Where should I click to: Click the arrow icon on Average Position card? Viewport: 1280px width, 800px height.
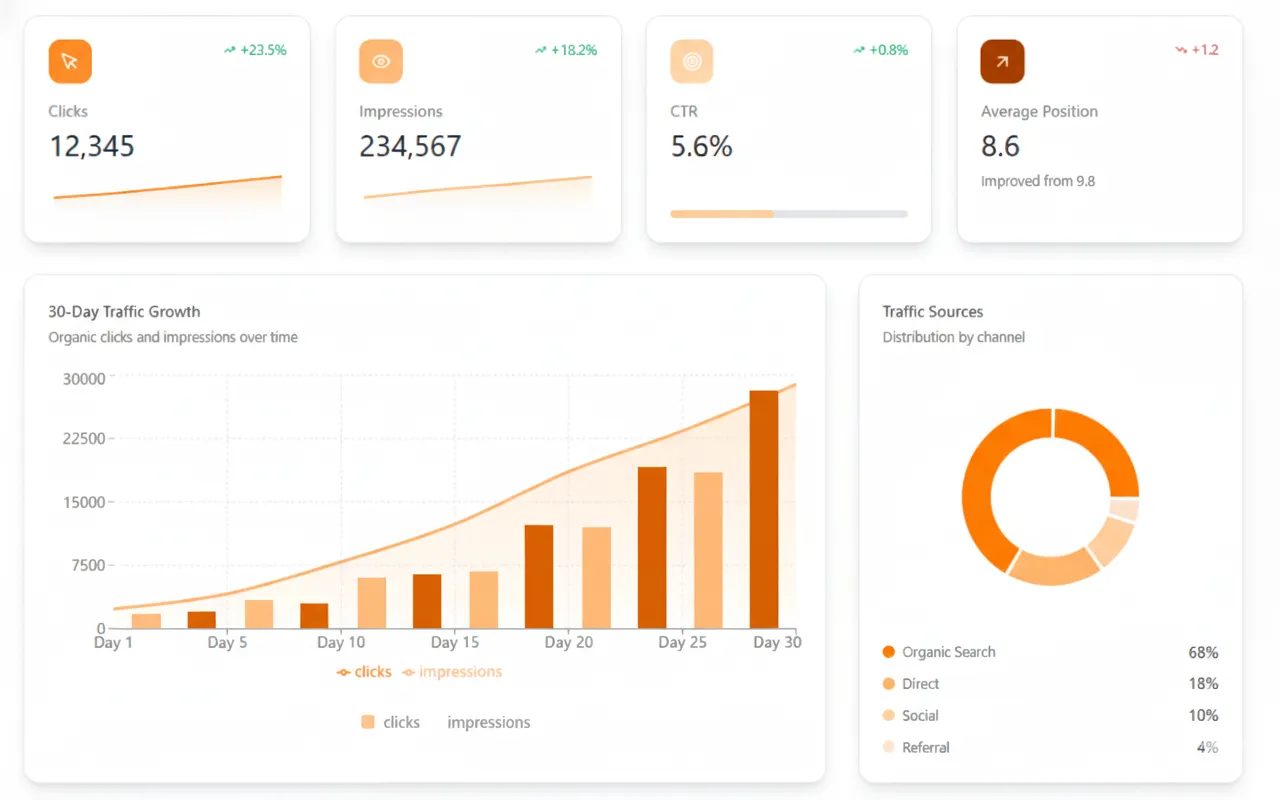coord(1002,62)
